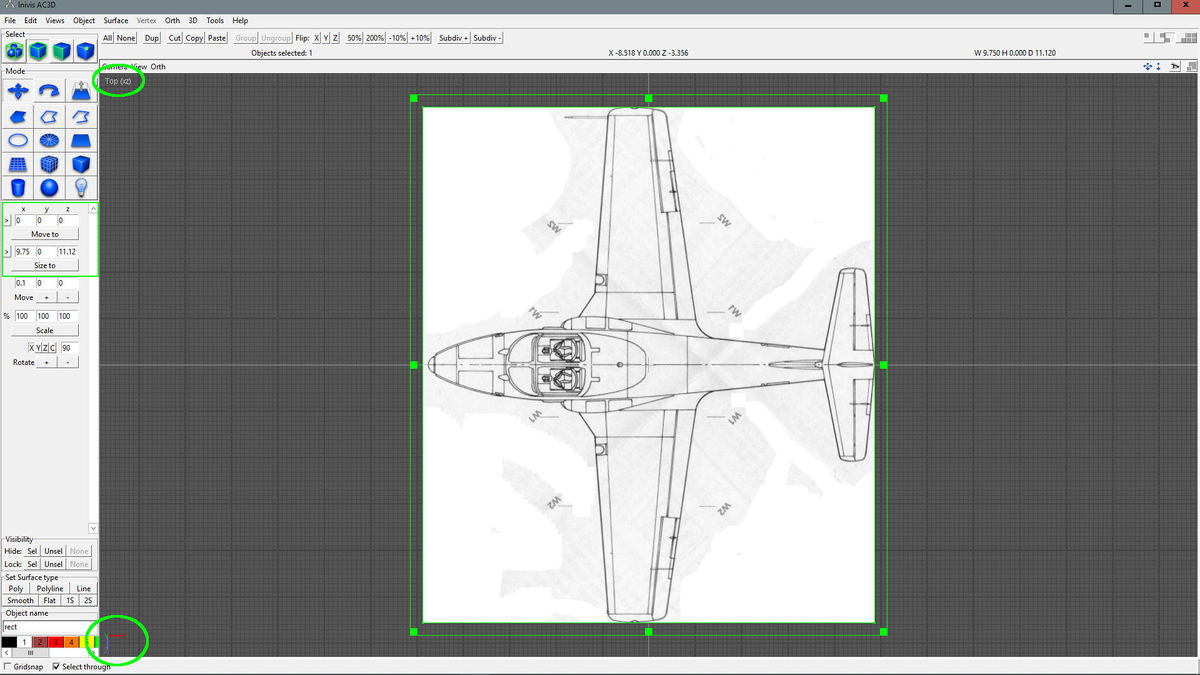Image resolution: width=1200 pixels, height=675 pixels.
Task: Select the Ellipse drawing tool
Action: click(x=18, y=140)
